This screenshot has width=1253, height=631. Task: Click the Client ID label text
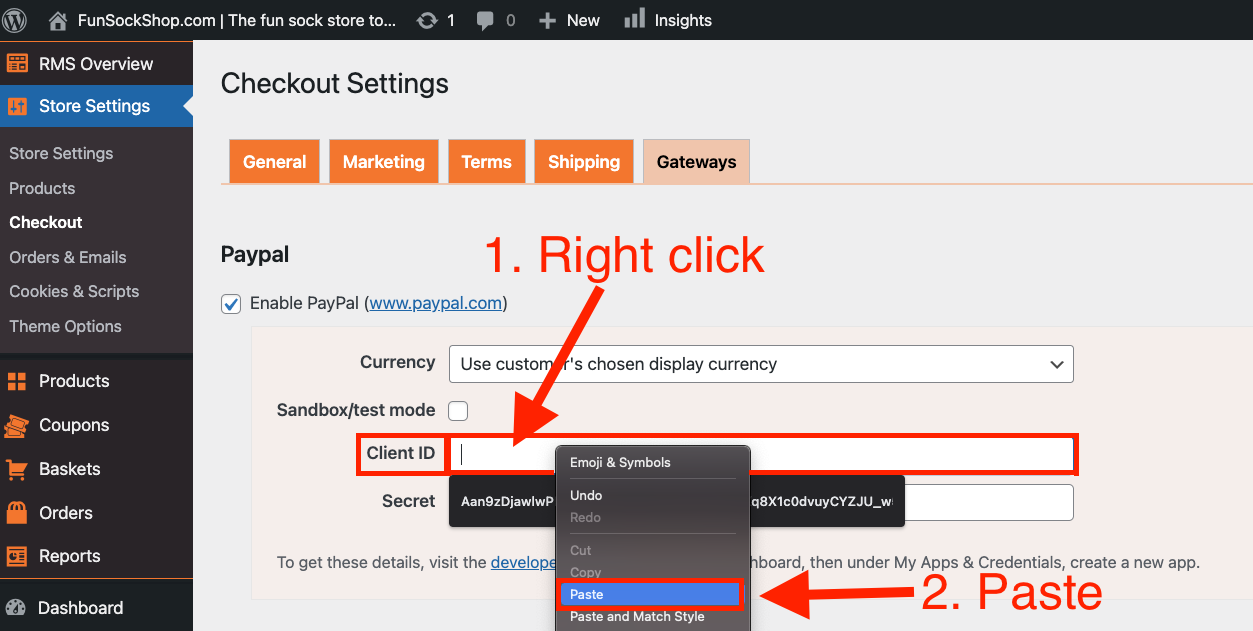401,453
